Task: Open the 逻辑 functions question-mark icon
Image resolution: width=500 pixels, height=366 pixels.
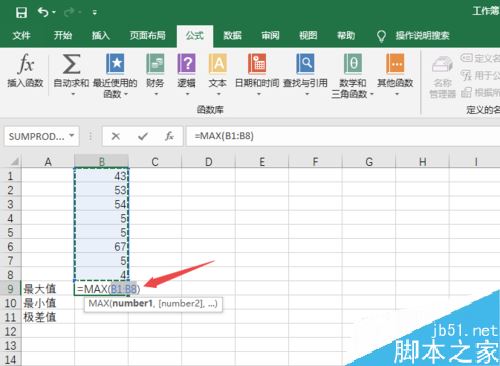Action: coord(186,64)
